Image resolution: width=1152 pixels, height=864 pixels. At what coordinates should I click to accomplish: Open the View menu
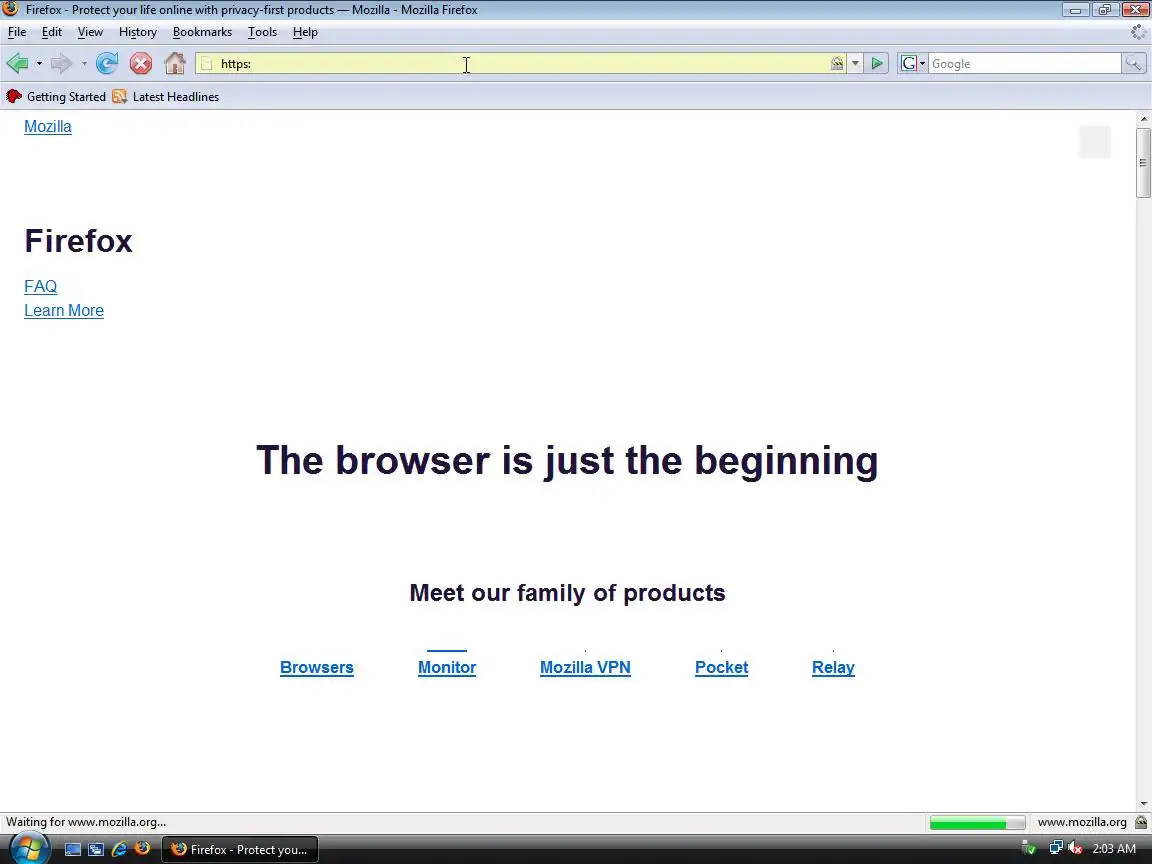click(90, 32)
